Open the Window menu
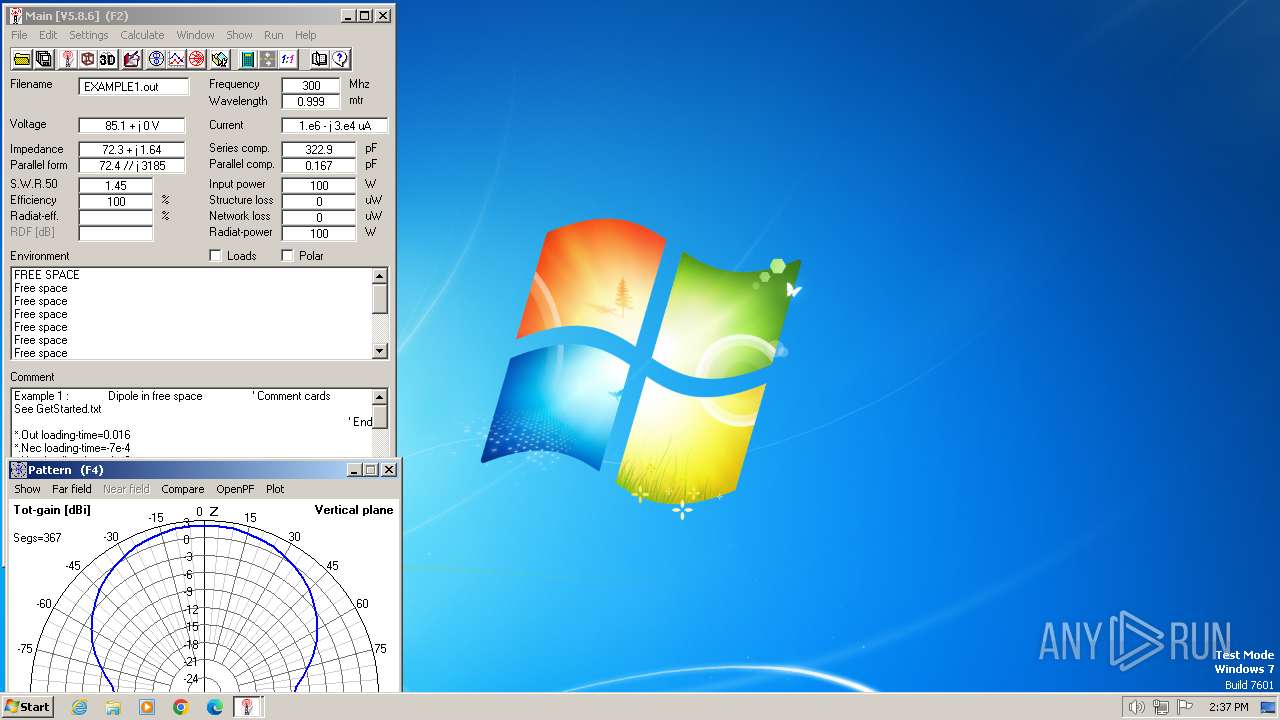 point(196,35)
